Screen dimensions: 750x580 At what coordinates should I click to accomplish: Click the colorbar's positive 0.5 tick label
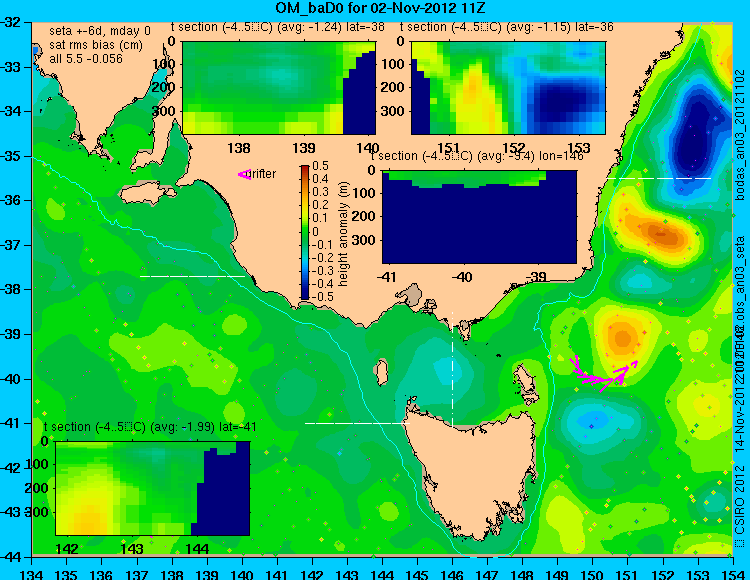tap(320, 166)
